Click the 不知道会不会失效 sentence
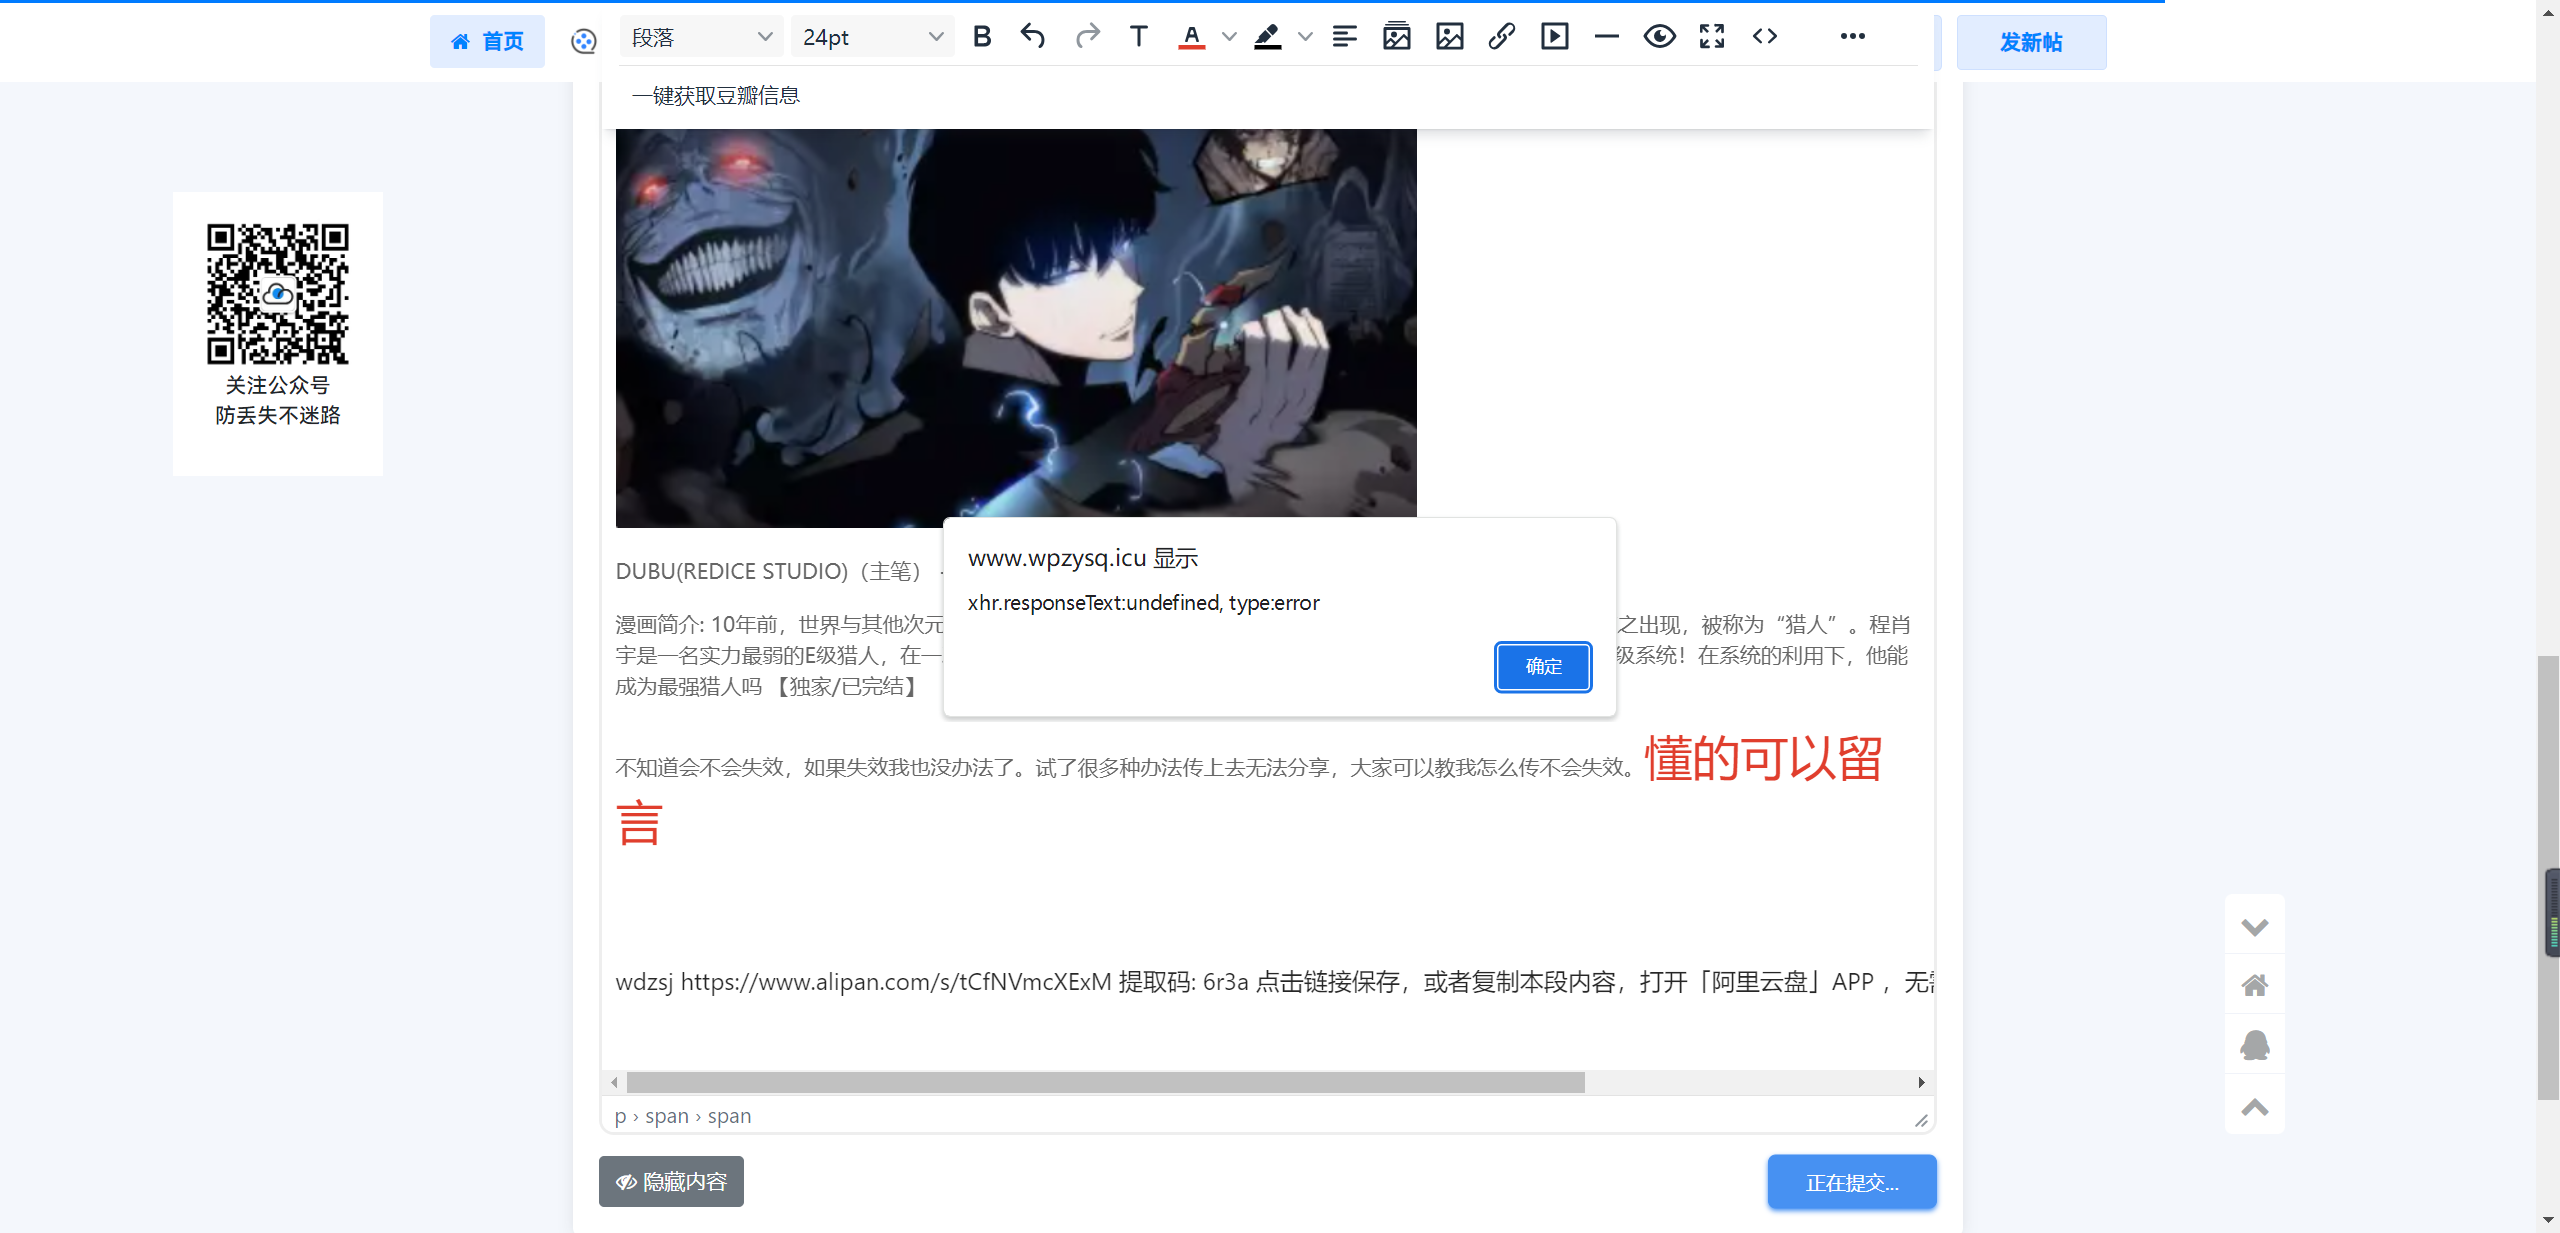The height and width of the screenshot is (1233, 2560). click(1127, 767)
